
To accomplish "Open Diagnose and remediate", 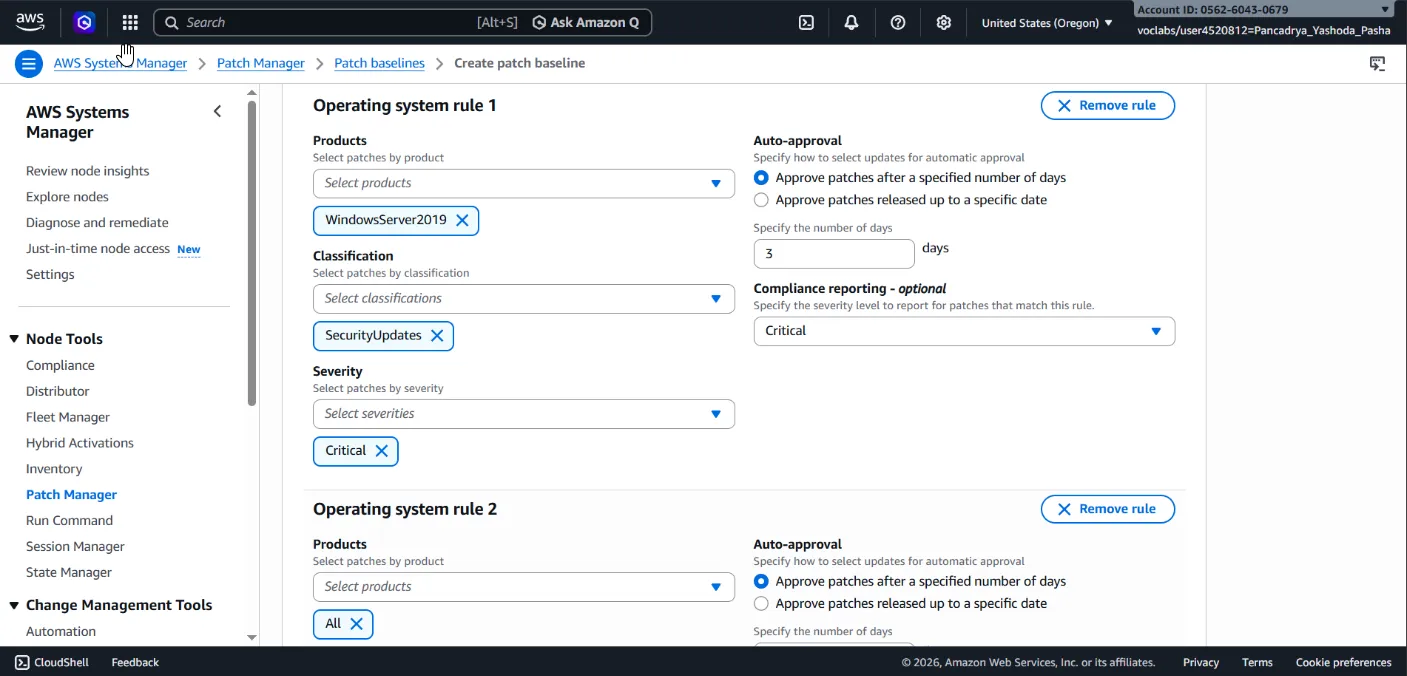I will click(97, 223).
